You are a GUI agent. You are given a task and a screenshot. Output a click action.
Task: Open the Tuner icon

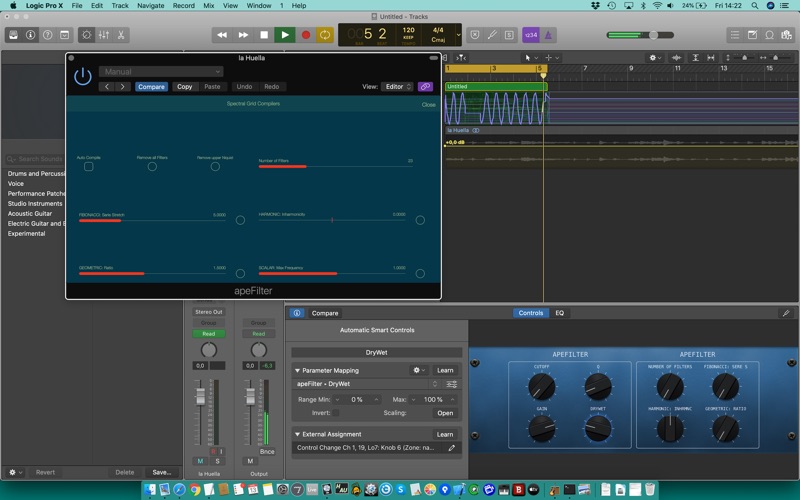(492, 35)
